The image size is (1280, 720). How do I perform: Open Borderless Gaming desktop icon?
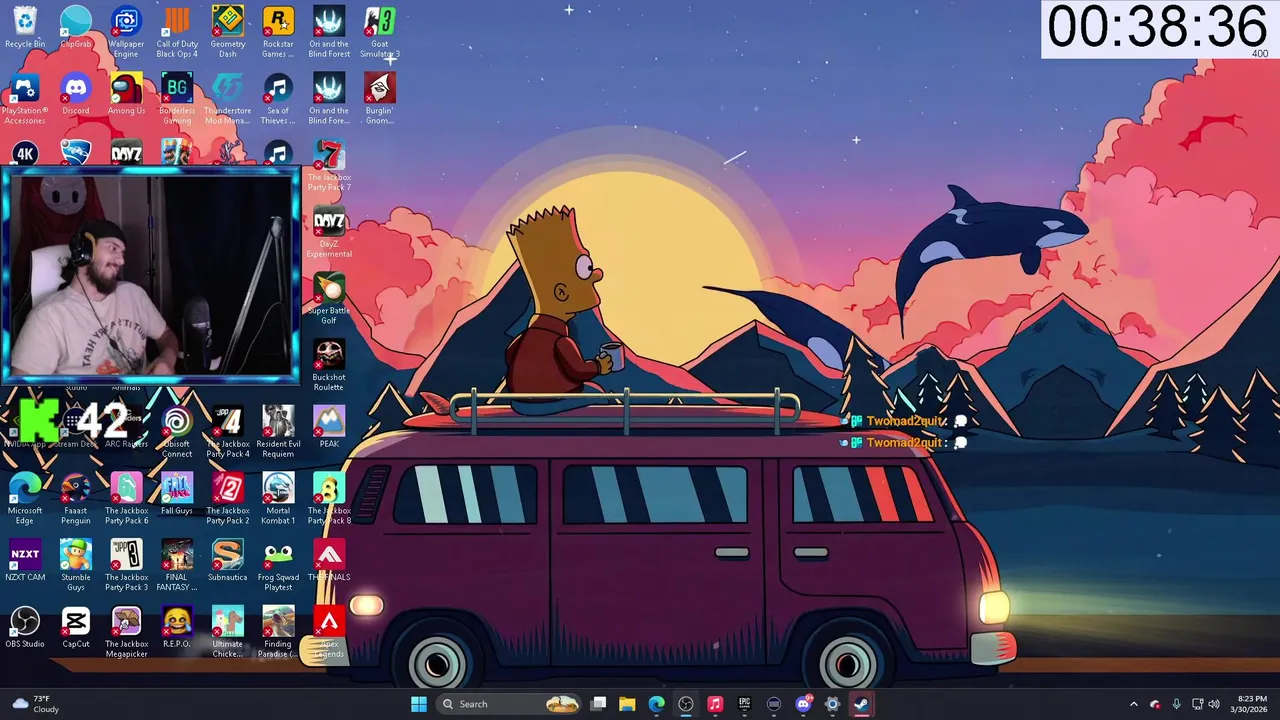click(x=177, y=99)
